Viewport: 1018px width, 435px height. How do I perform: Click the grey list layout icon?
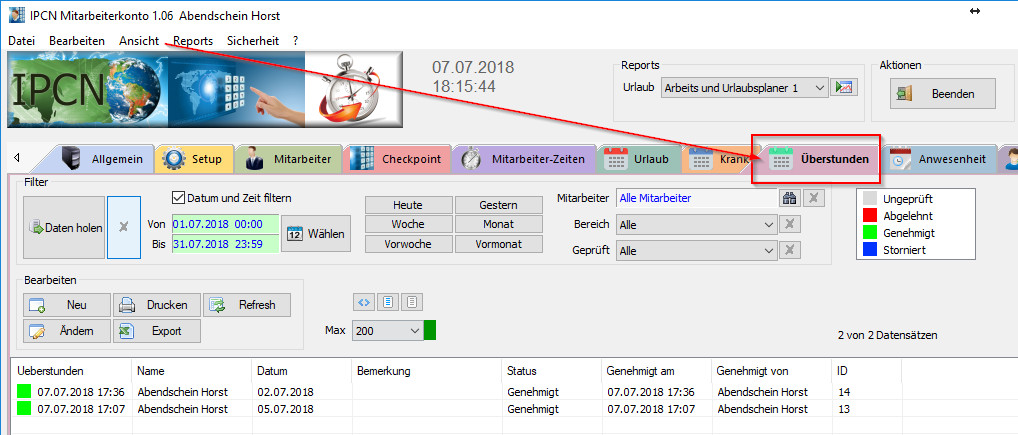412,302
